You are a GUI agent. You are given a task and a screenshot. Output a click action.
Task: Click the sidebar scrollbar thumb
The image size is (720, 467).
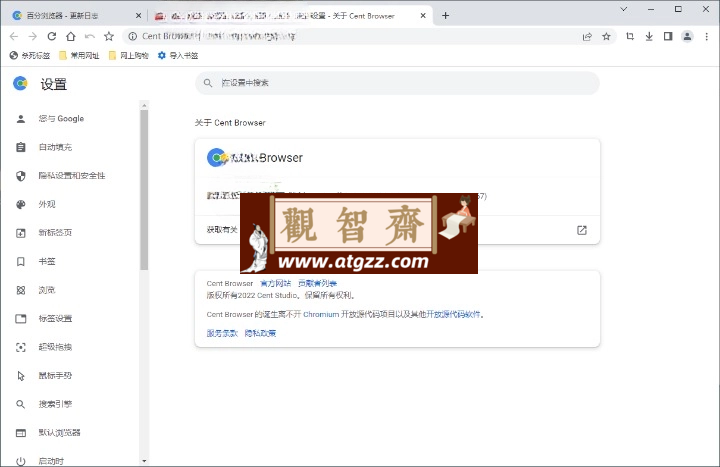click(144, 189)
